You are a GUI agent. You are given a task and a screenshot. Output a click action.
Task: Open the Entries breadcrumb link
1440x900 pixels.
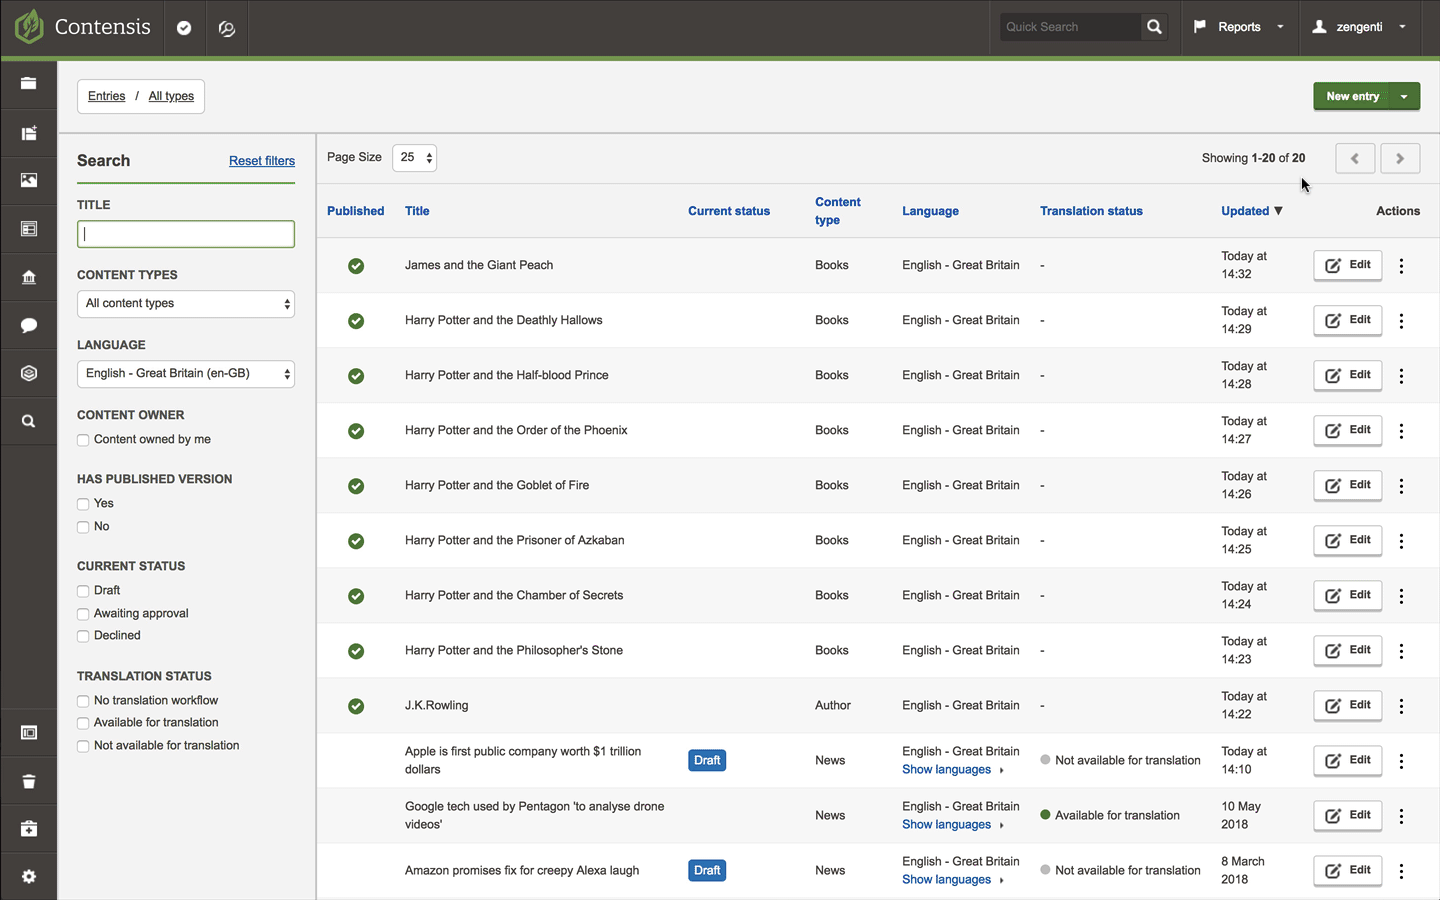pos(106,96)
